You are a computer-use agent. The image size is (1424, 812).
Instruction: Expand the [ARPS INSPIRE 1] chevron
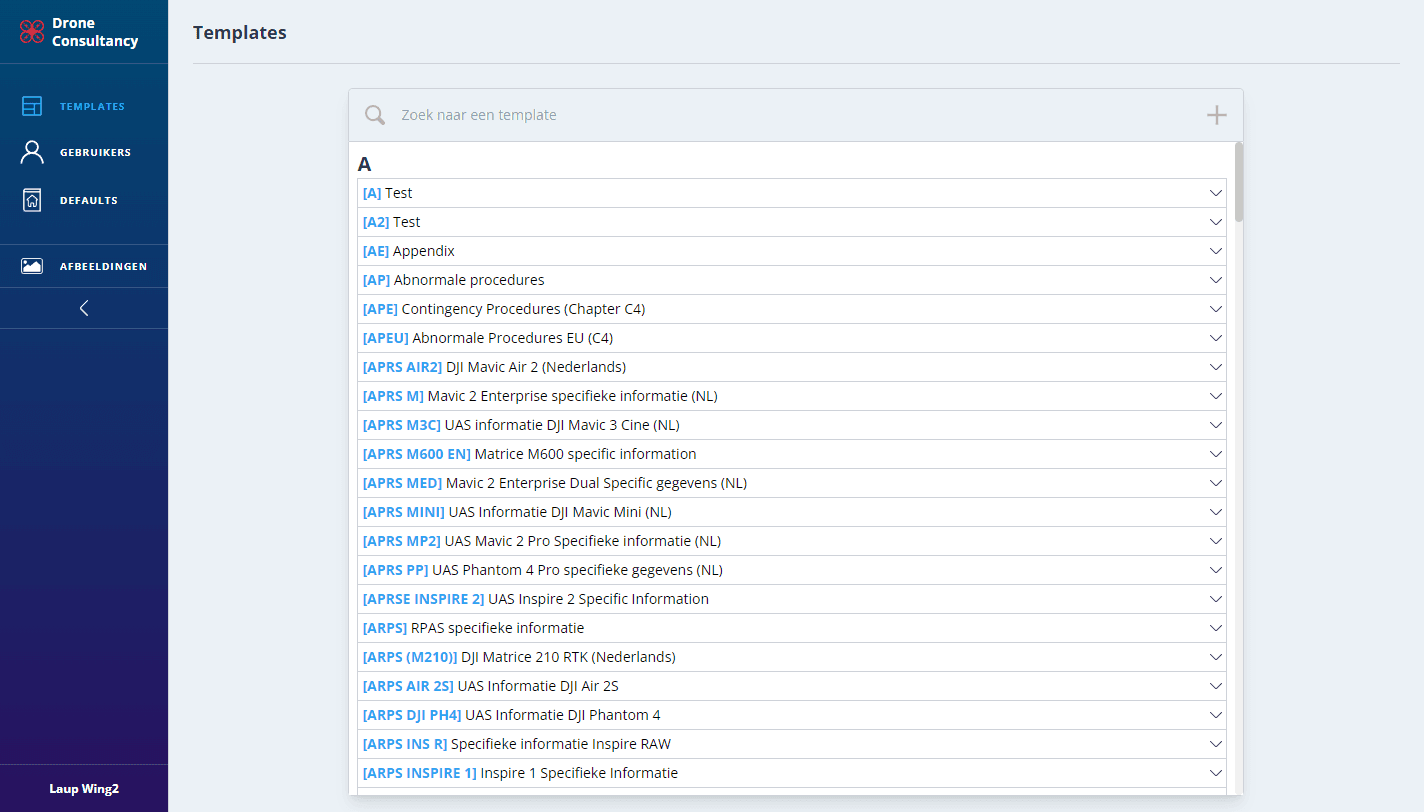point(1216,773)
